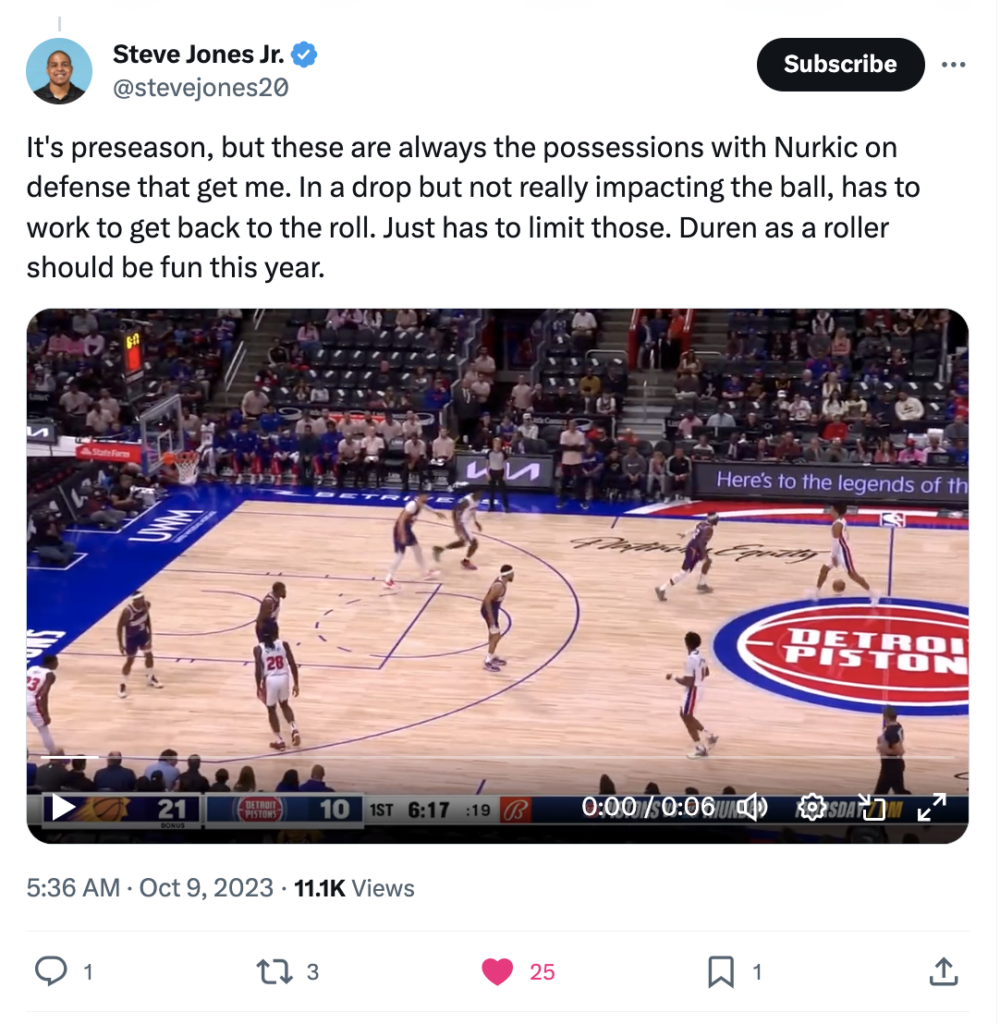
Task: Repost this tweet with retweet icon
Action: coord(274,972)
